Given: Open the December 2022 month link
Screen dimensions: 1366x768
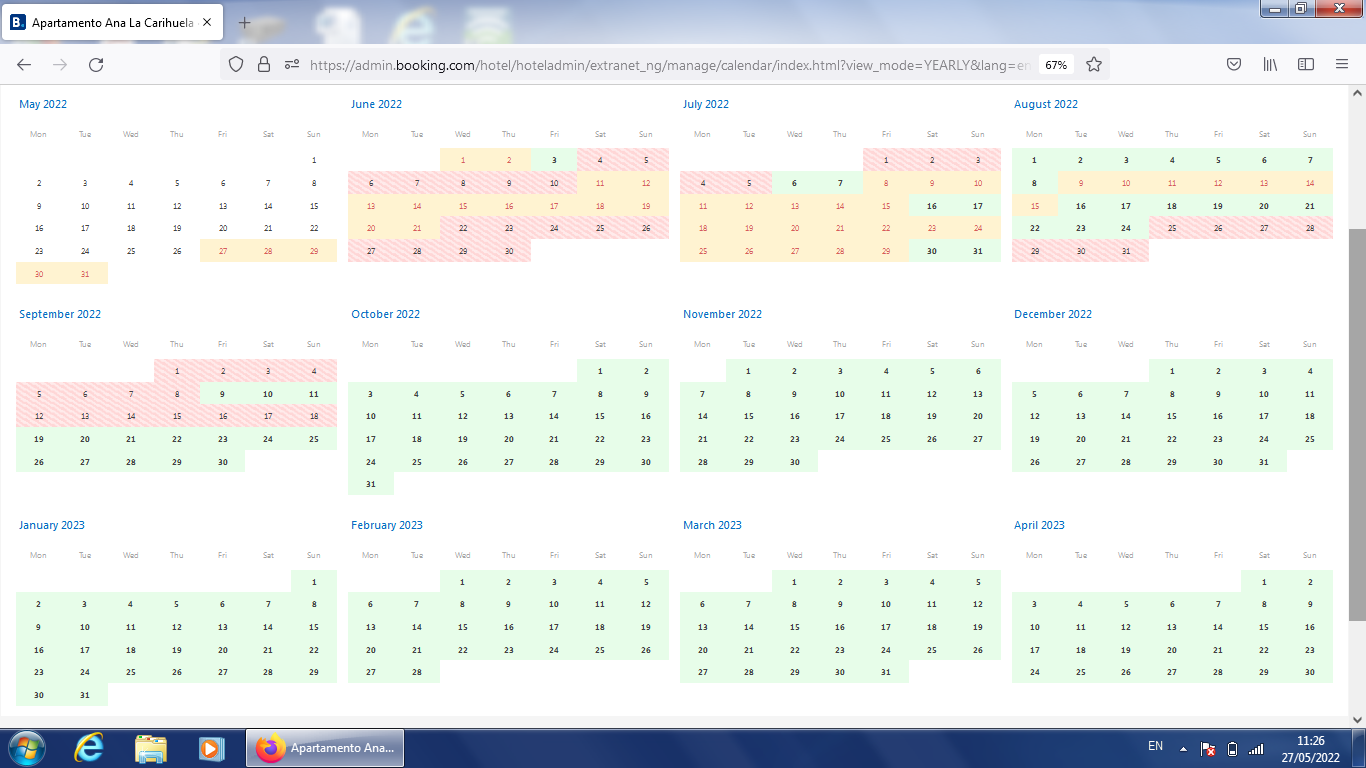Looking at the screenshot, I should coord(1053,314).
